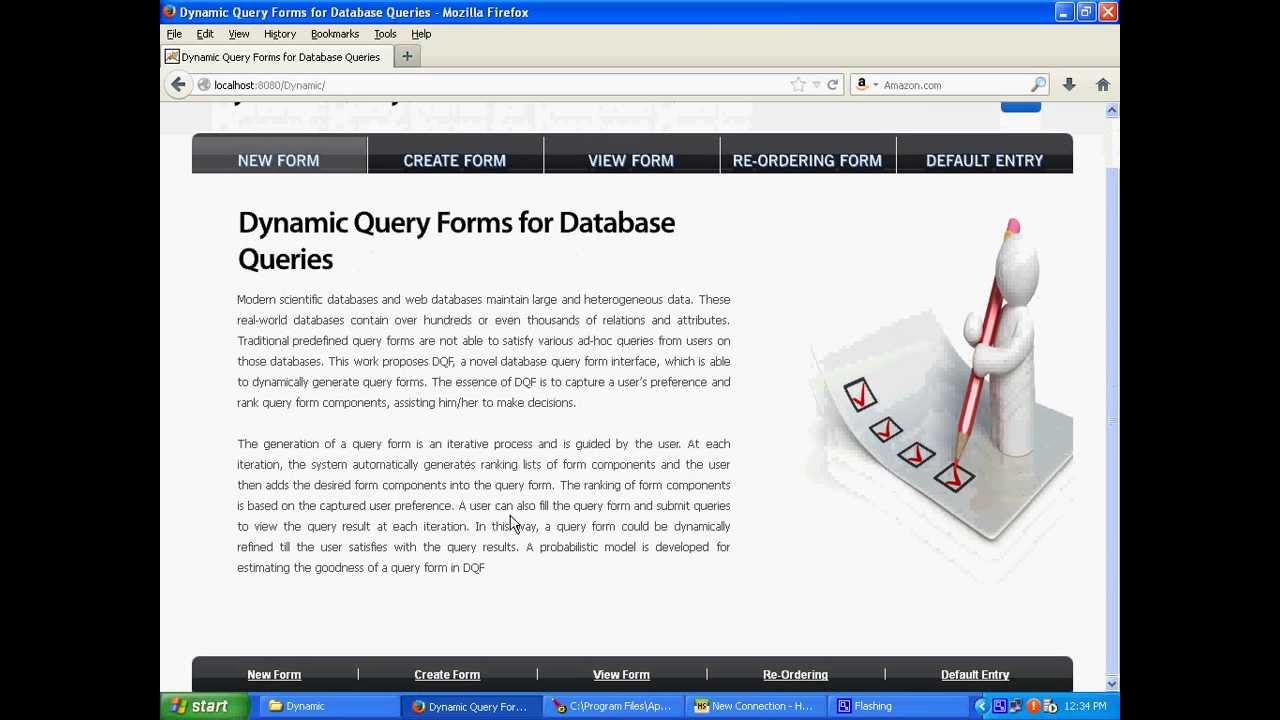The width and height of the screenshot is (1280, 720).
Task: Click the page favicon in the tab
Action: click(x=172, y=57)
